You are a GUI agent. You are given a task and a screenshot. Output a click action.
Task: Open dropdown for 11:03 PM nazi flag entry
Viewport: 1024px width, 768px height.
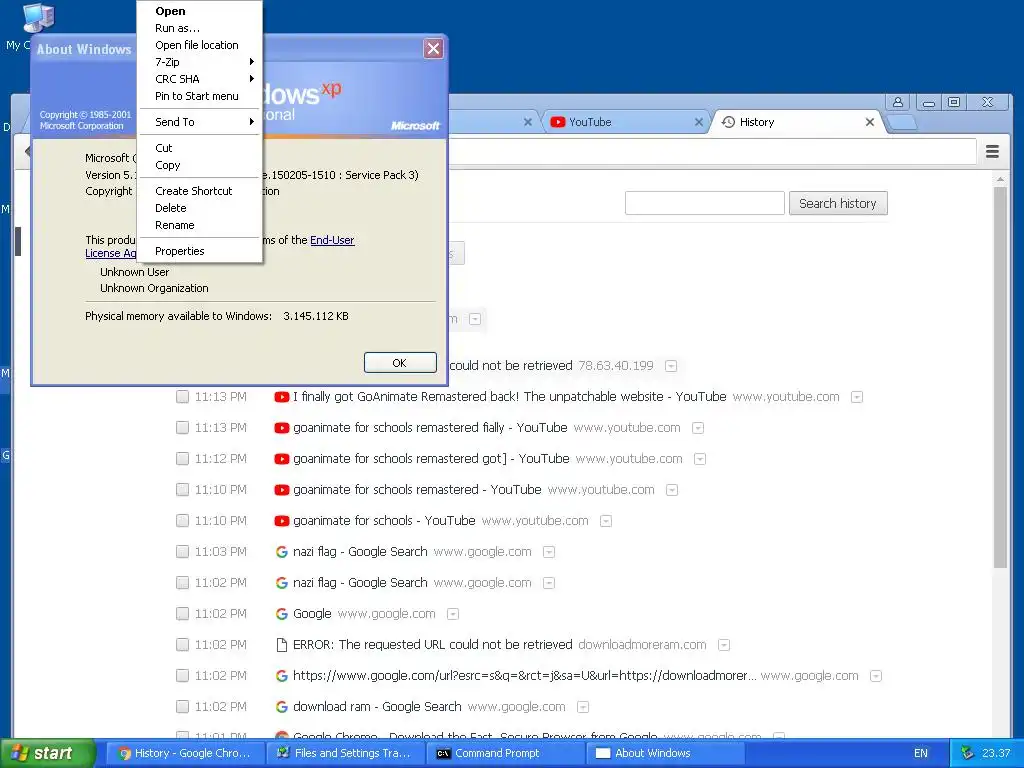click(549, 552)
